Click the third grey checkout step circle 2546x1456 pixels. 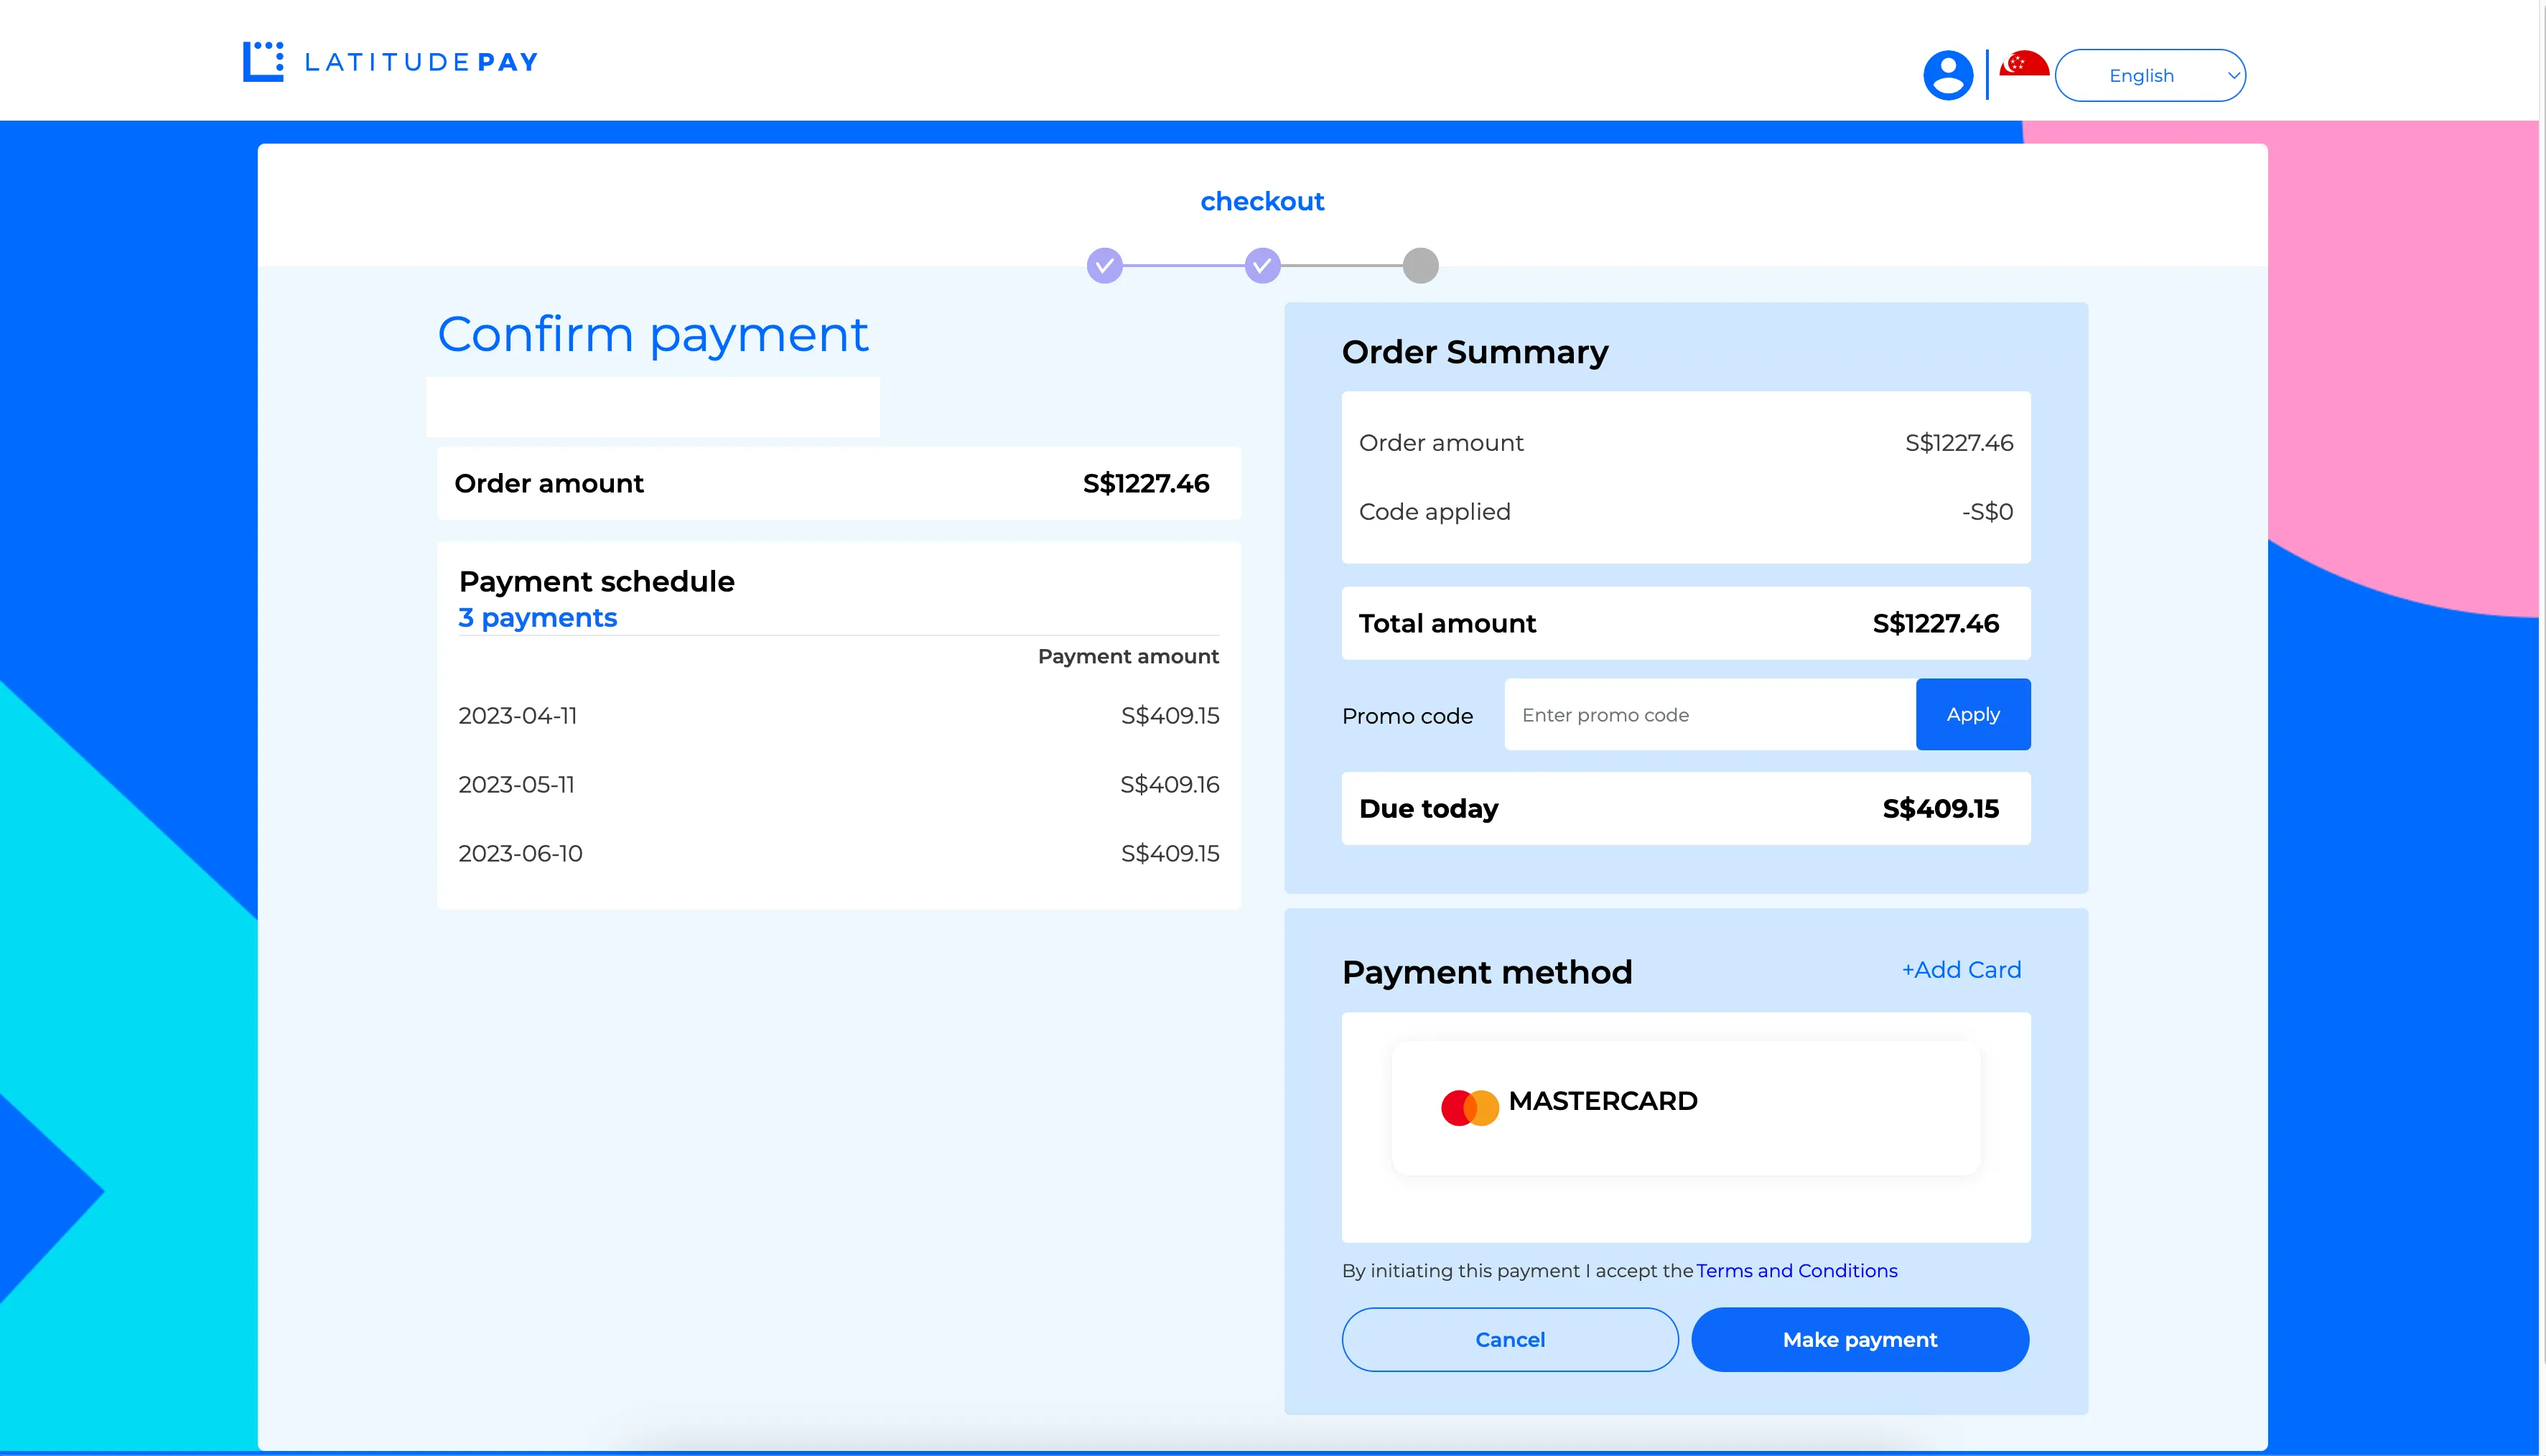(1420, 266)
